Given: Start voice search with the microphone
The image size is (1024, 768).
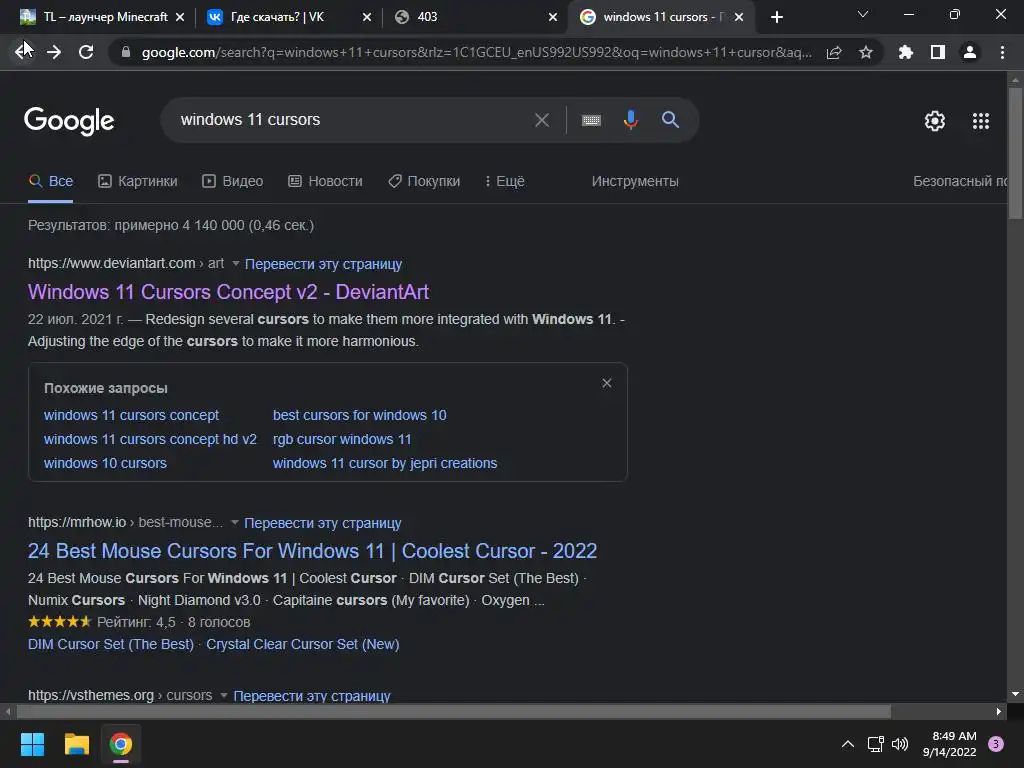Looking at the screenshot, I should point(630,120).
